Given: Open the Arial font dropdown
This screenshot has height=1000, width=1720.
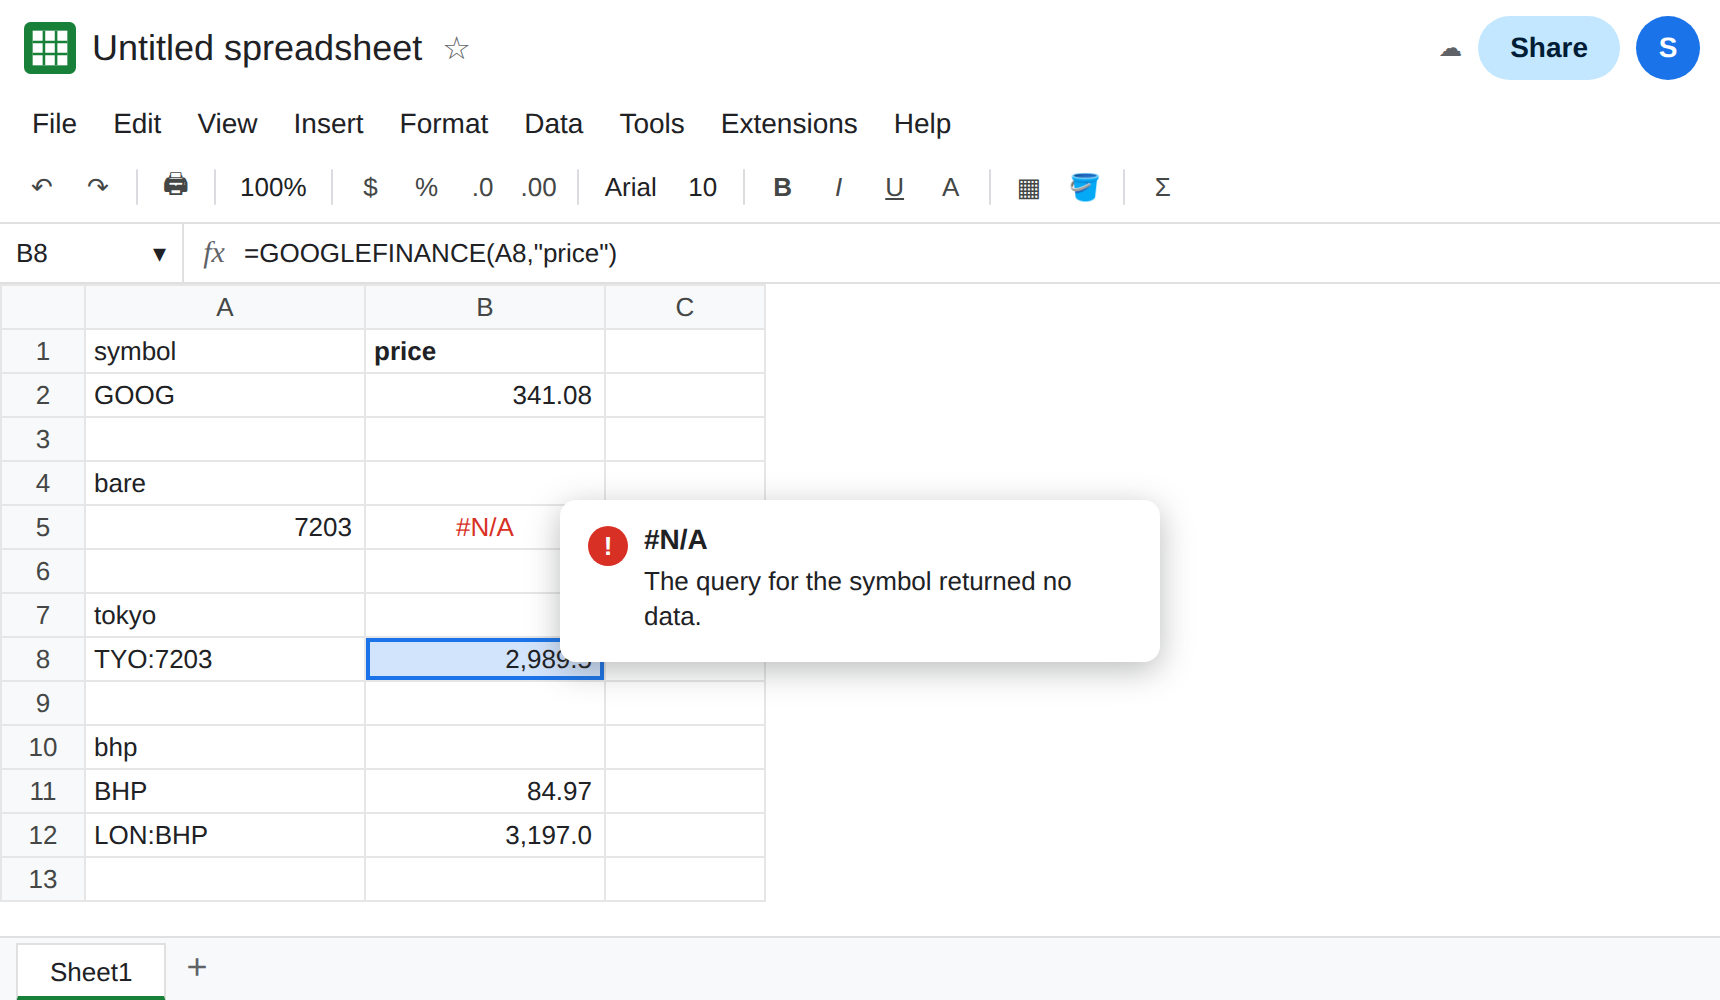Looking at the screenshot, I should (x=630, y=187).
